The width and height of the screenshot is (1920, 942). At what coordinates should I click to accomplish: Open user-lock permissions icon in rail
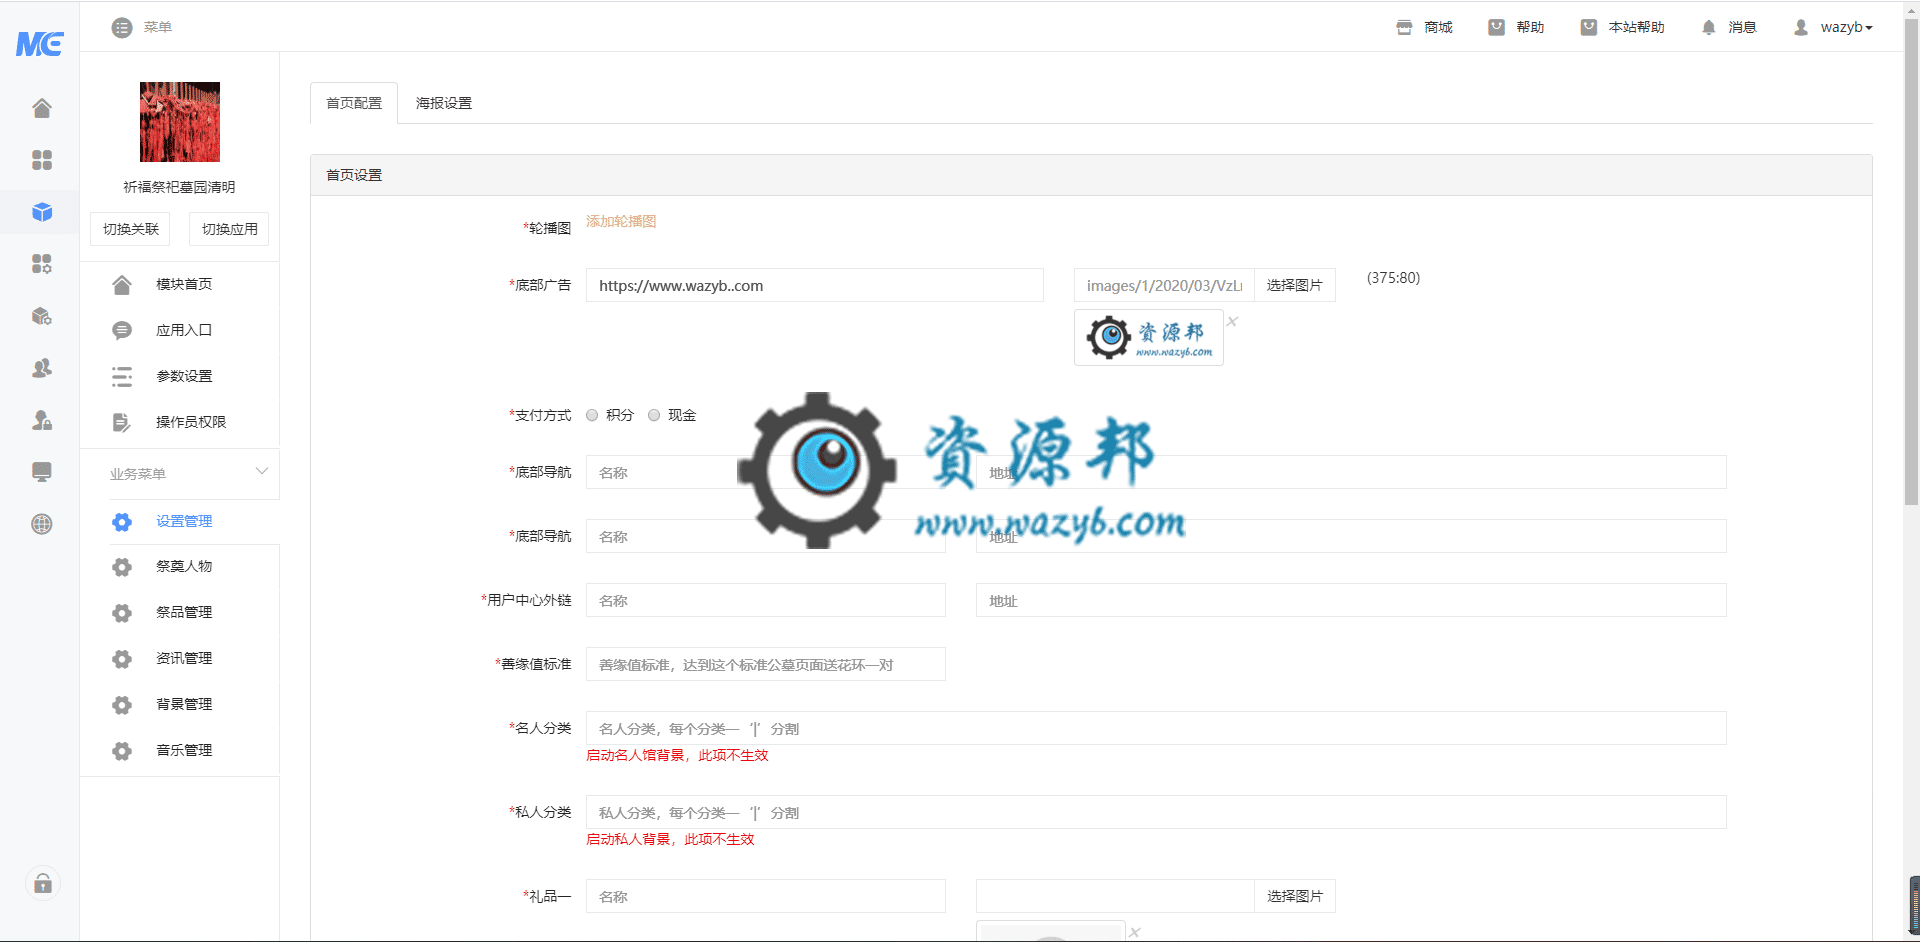click(42, 420)
